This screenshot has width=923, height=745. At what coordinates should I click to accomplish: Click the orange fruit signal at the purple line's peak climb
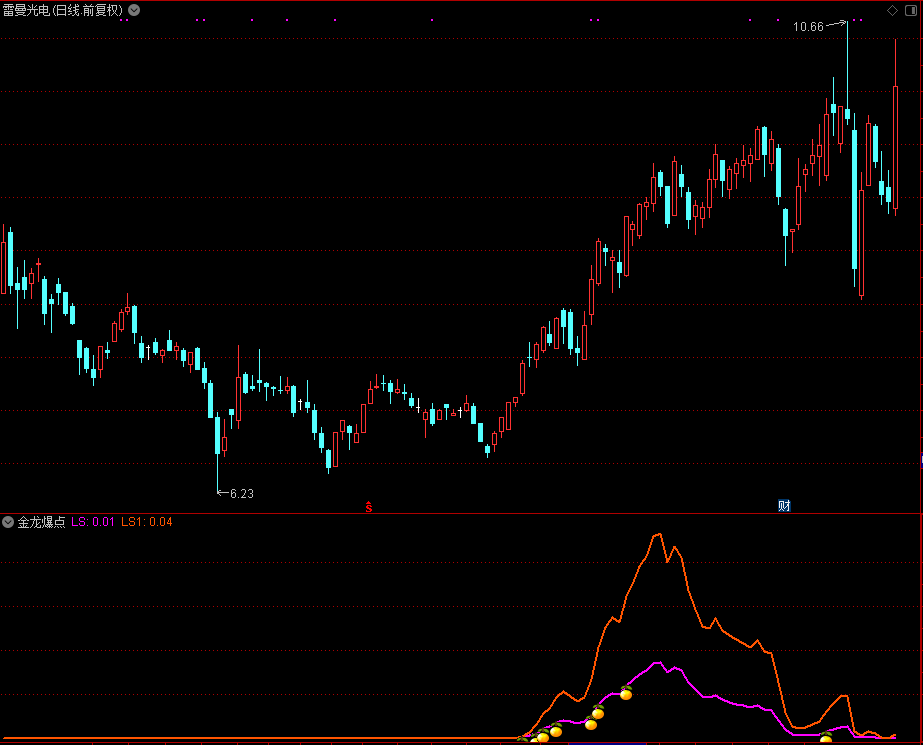626,692
